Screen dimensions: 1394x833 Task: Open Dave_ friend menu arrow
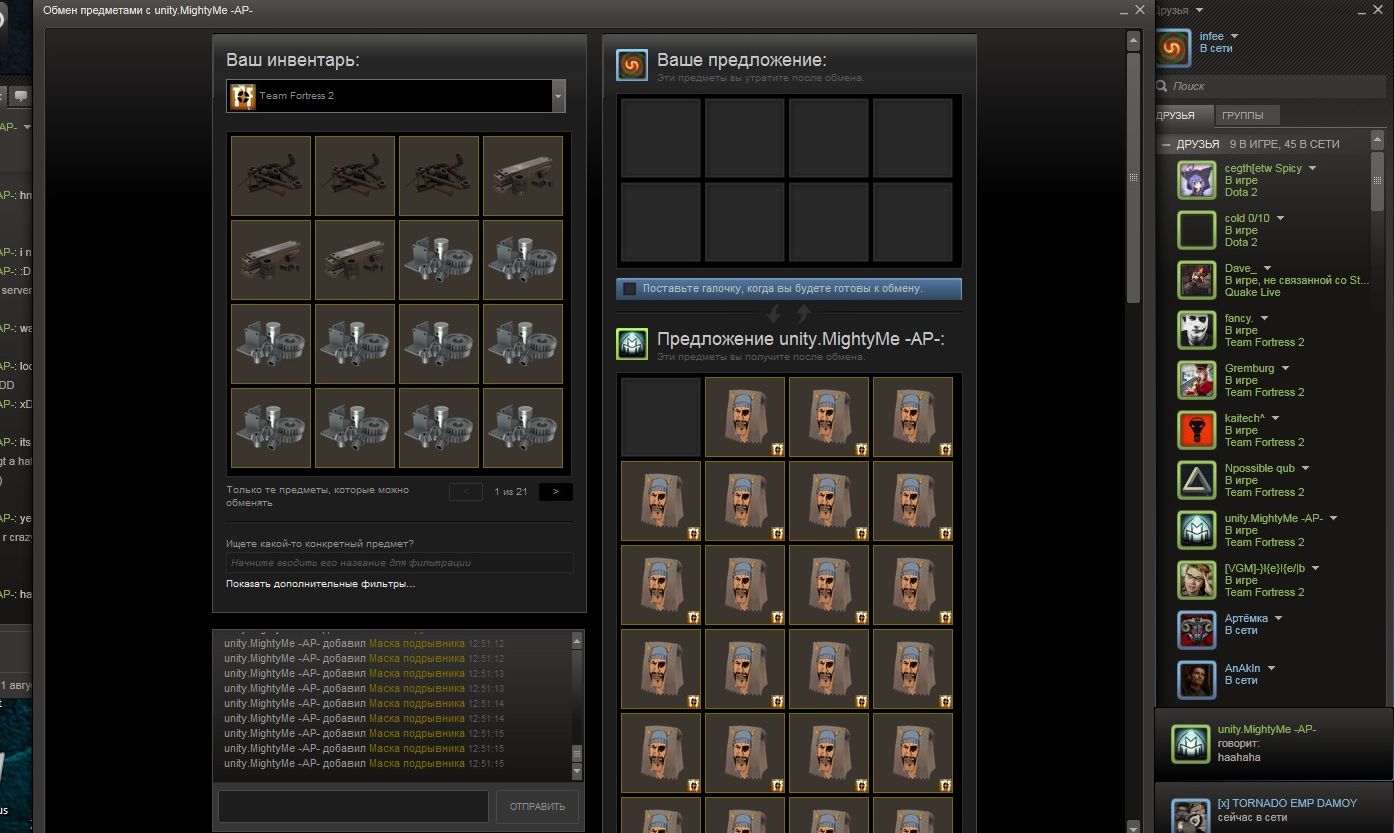click(x=1267, y=268)
